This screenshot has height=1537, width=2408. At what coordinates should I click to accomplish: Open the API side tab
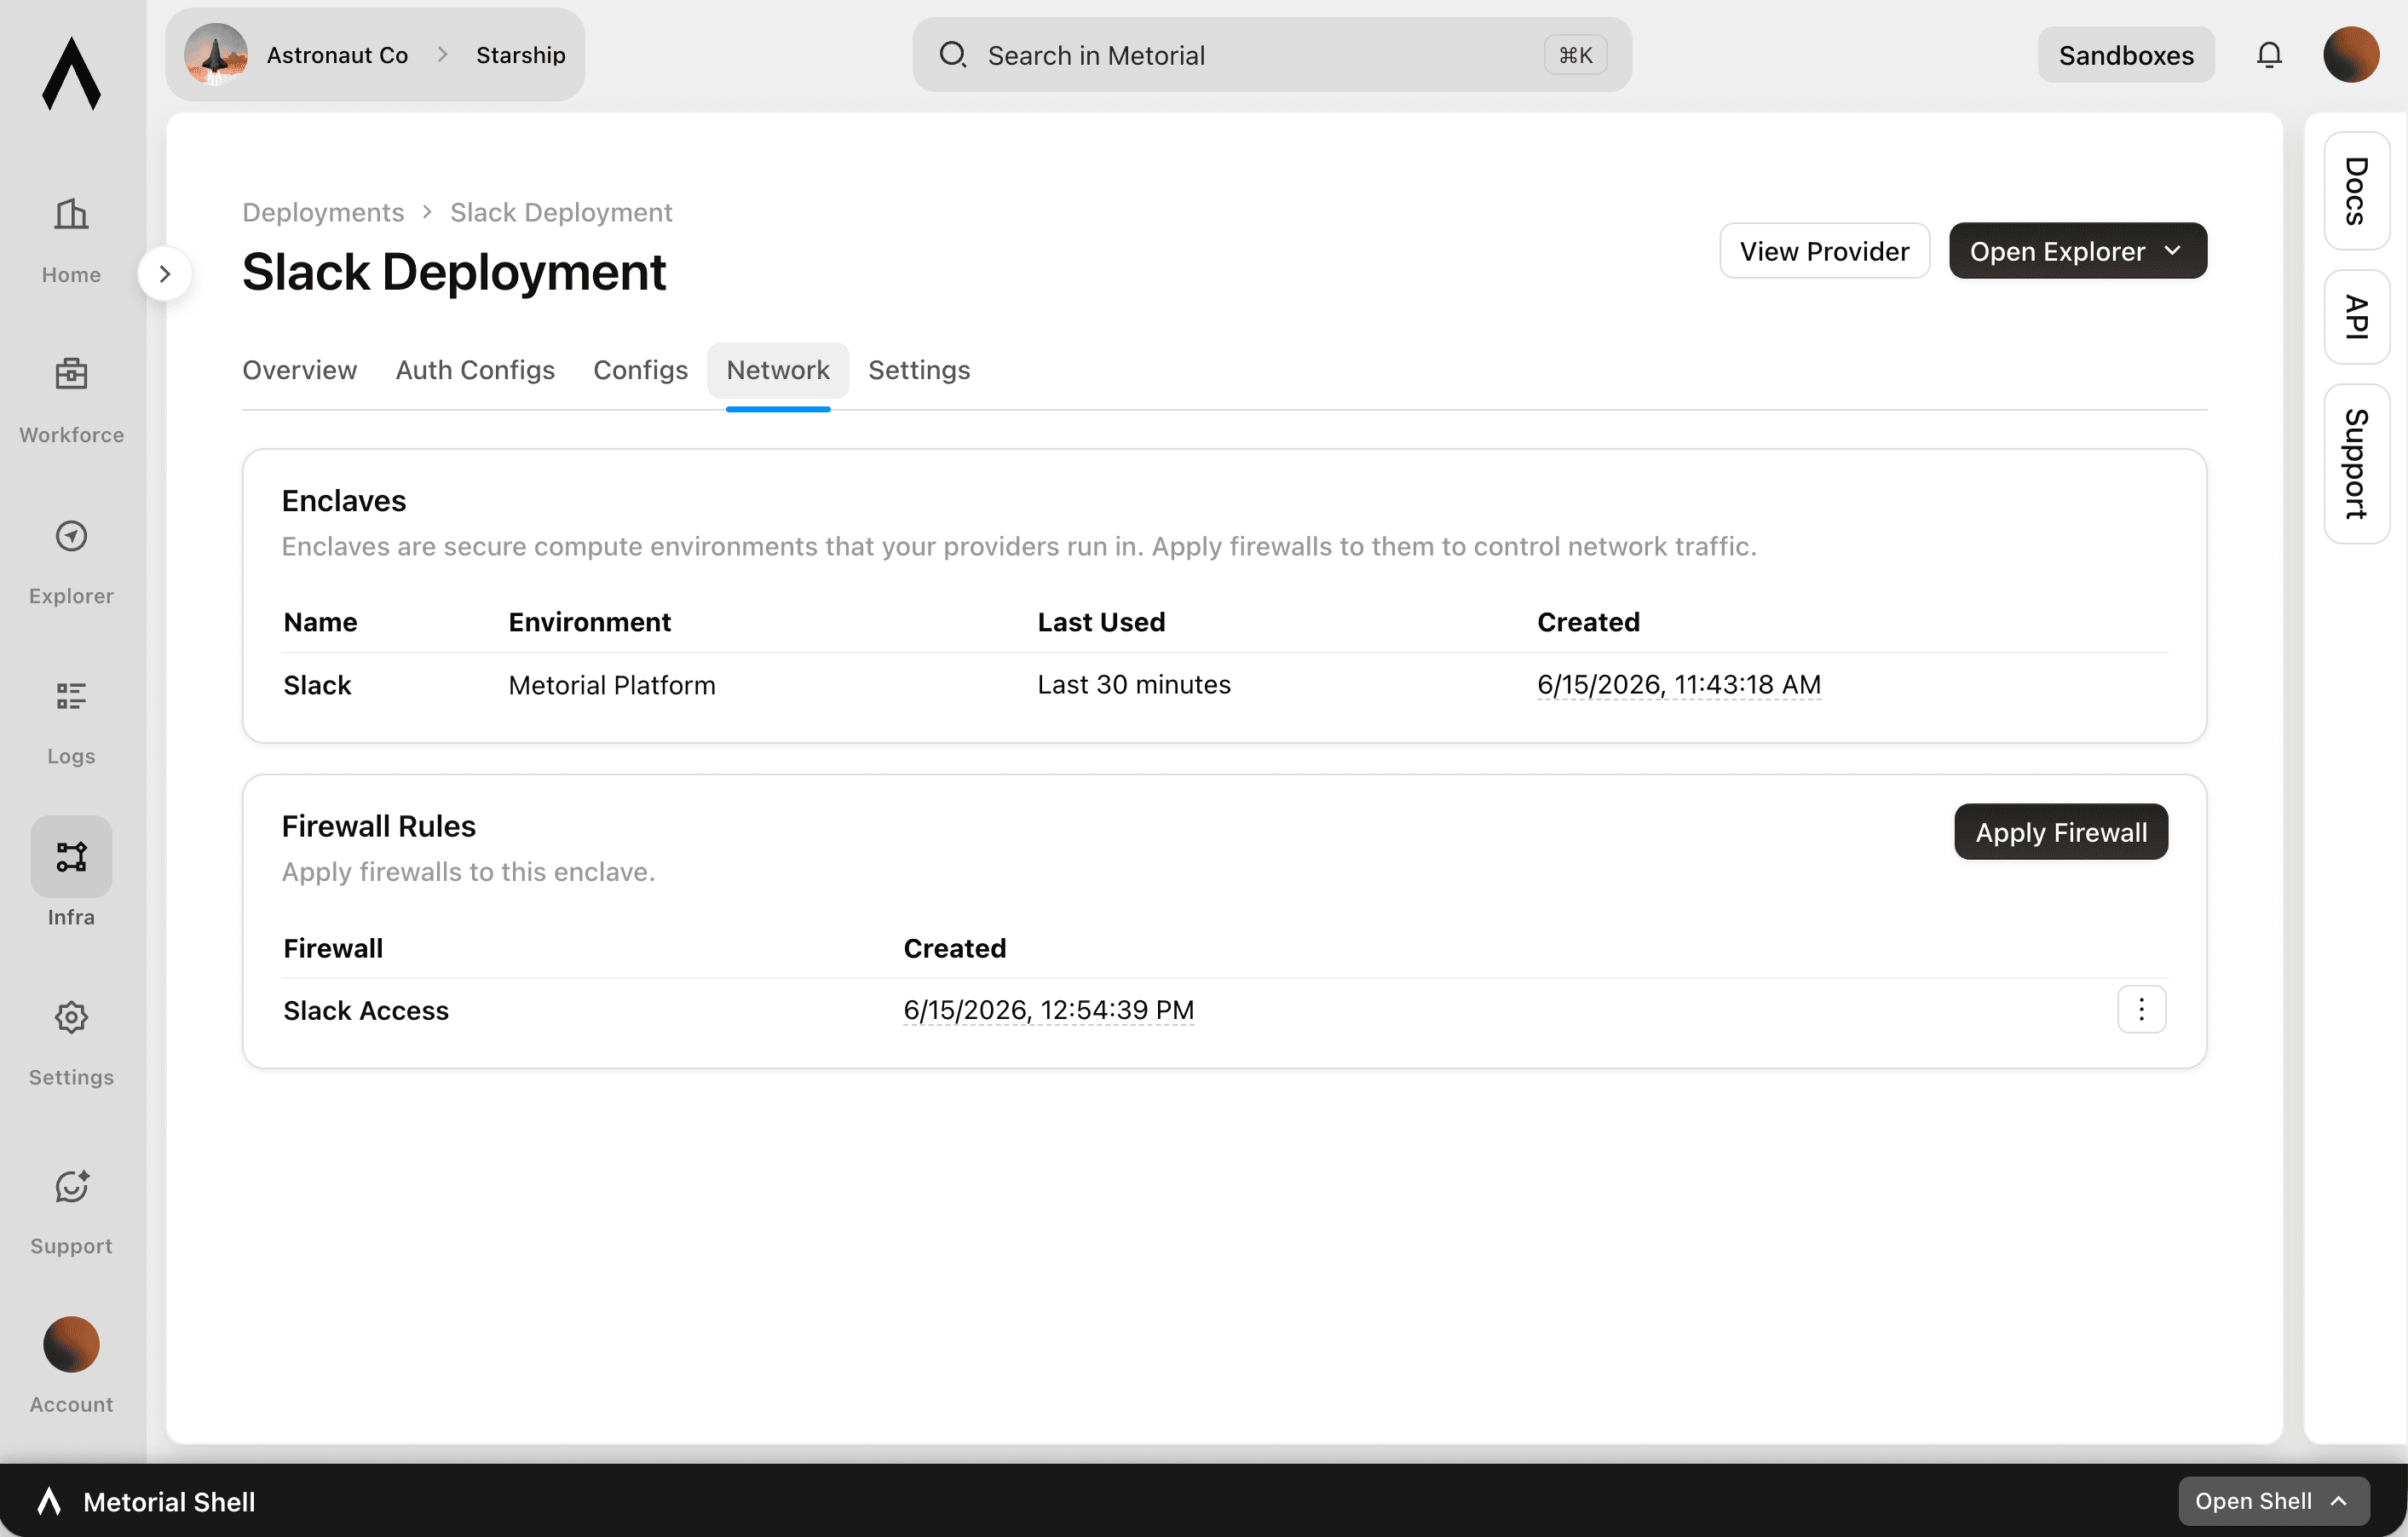[x=2356, y=317]
